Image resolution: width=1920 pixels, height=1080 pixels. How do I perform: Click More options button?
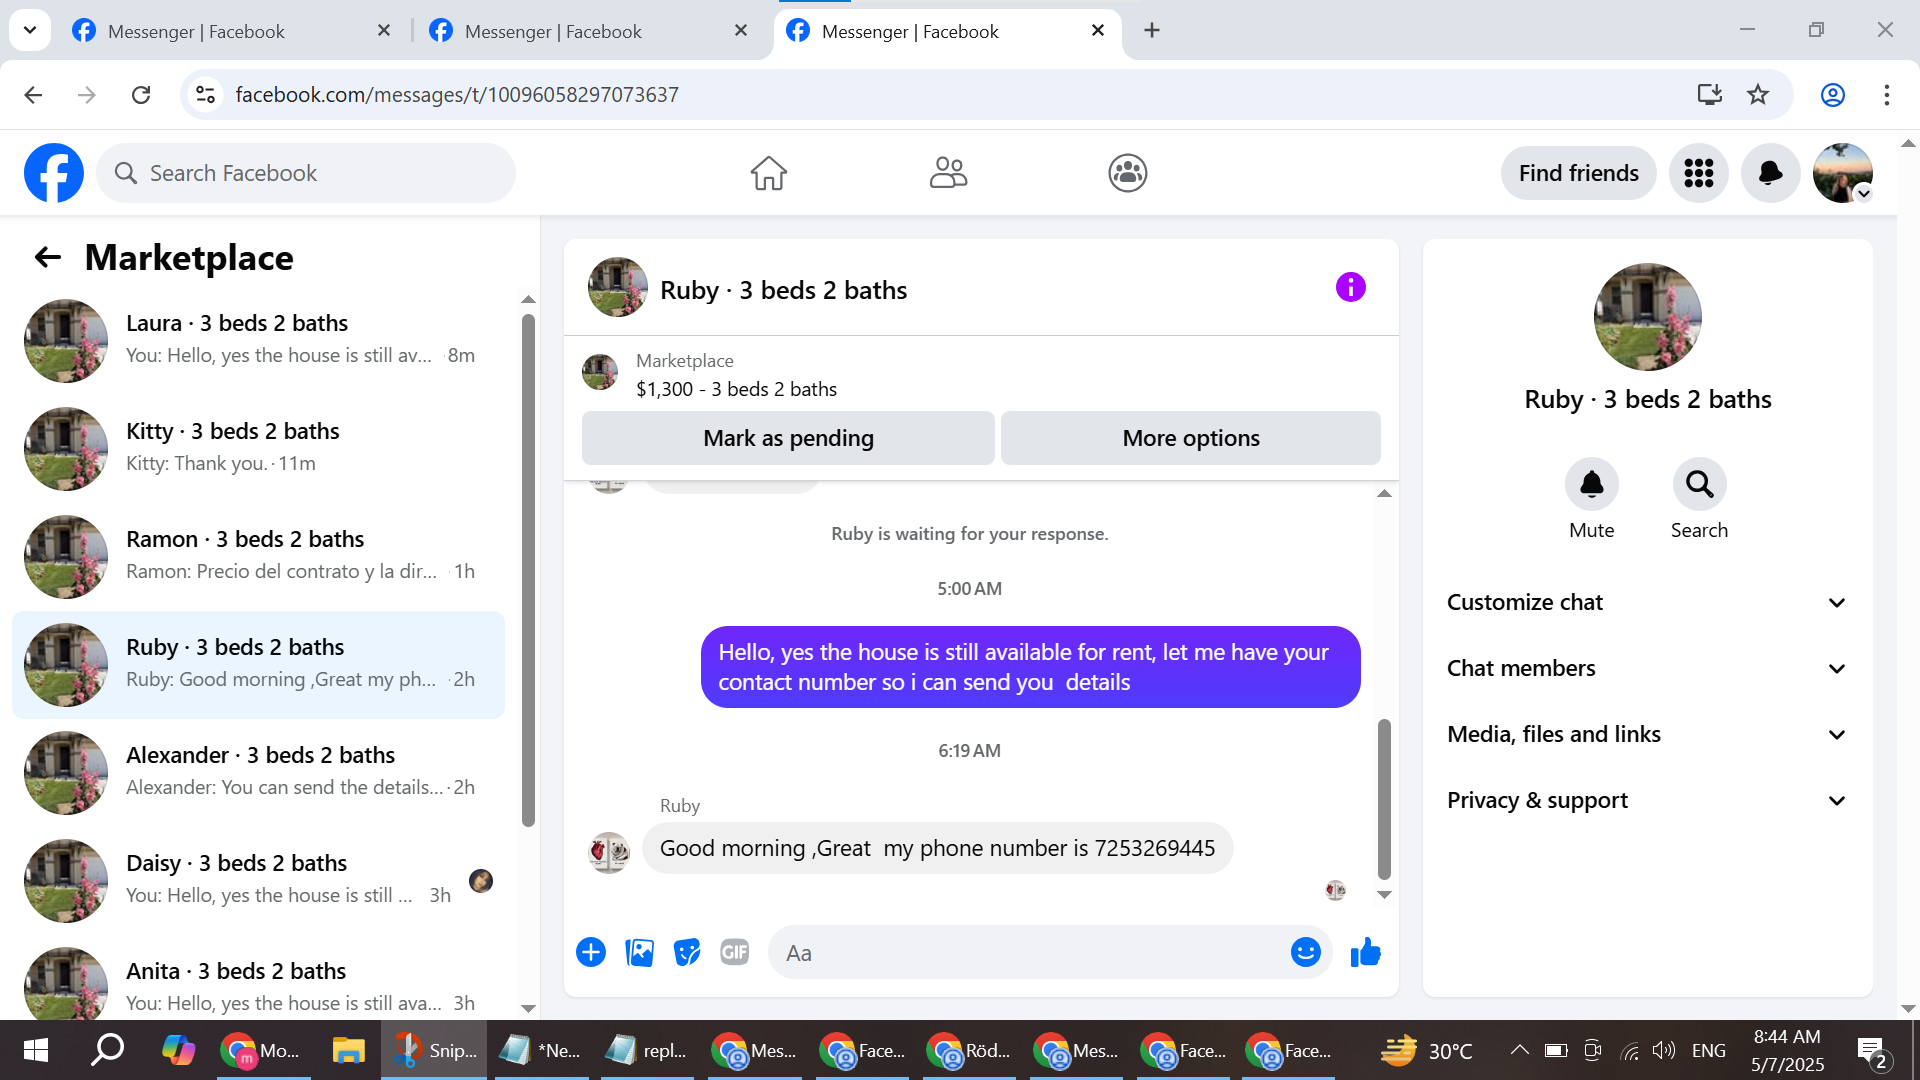tap(1190, 439)
